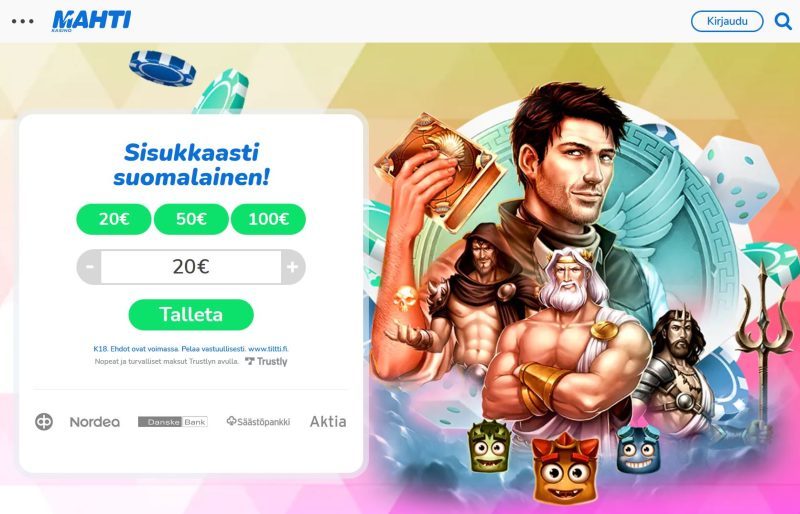Viewport: 800px width, 514px height.
Task: Open the three-dot menu
Action: click(x=22, y=21)
